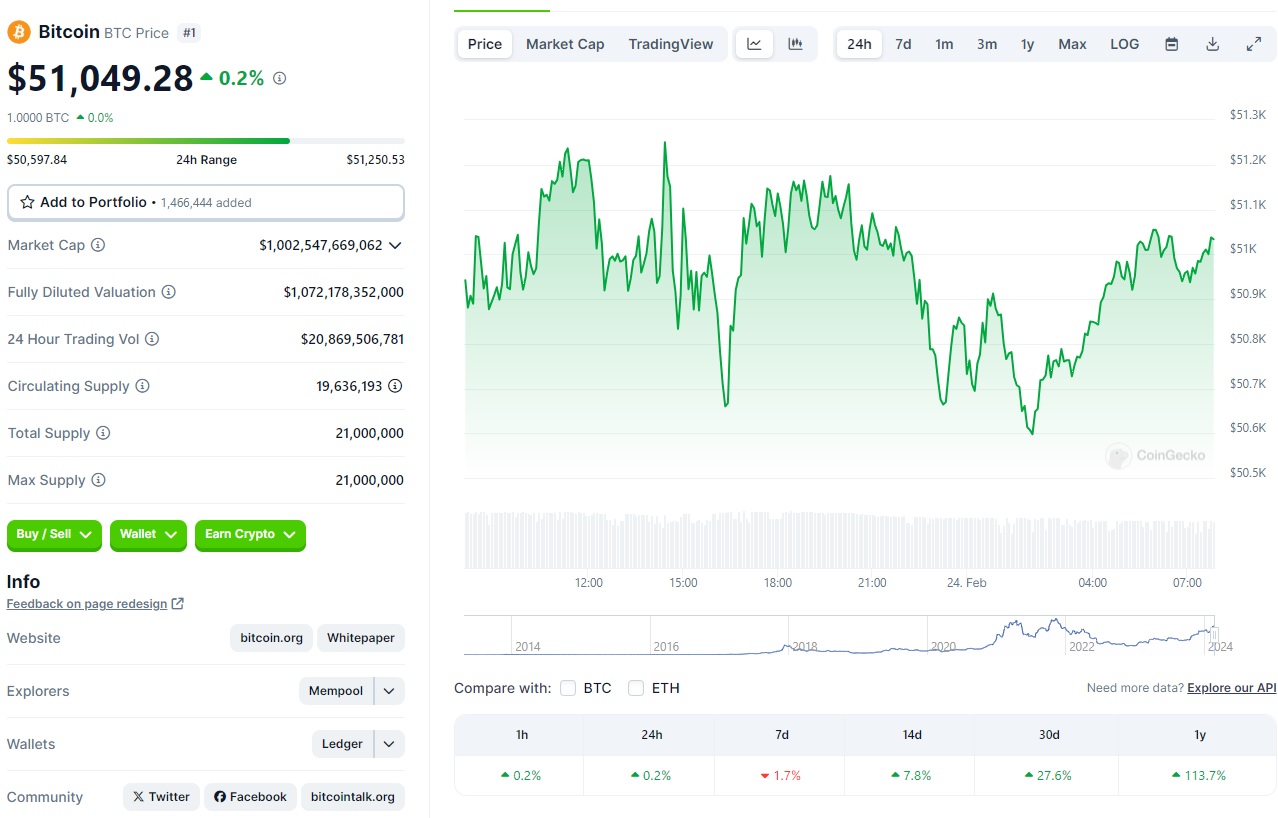Expand Wallets dropdown arrow next to Ledger

click(390, 744)
